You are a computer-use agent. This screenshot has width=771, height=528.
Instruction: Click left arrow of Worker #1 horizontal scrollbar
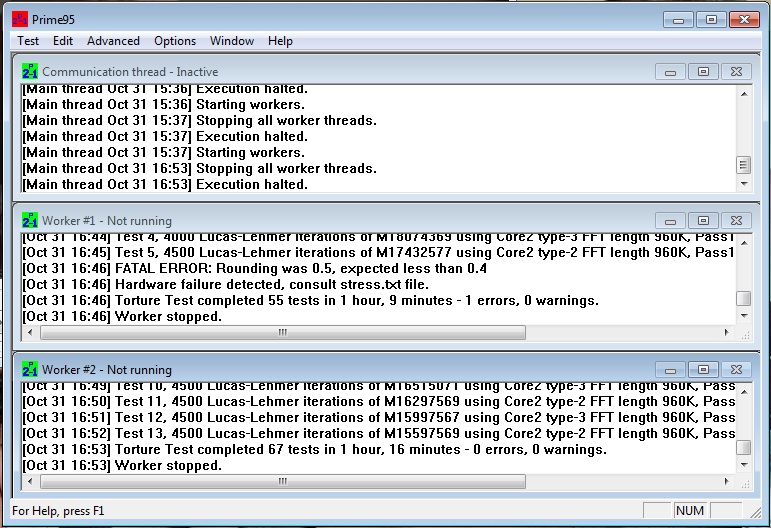(x=30, y=332)
